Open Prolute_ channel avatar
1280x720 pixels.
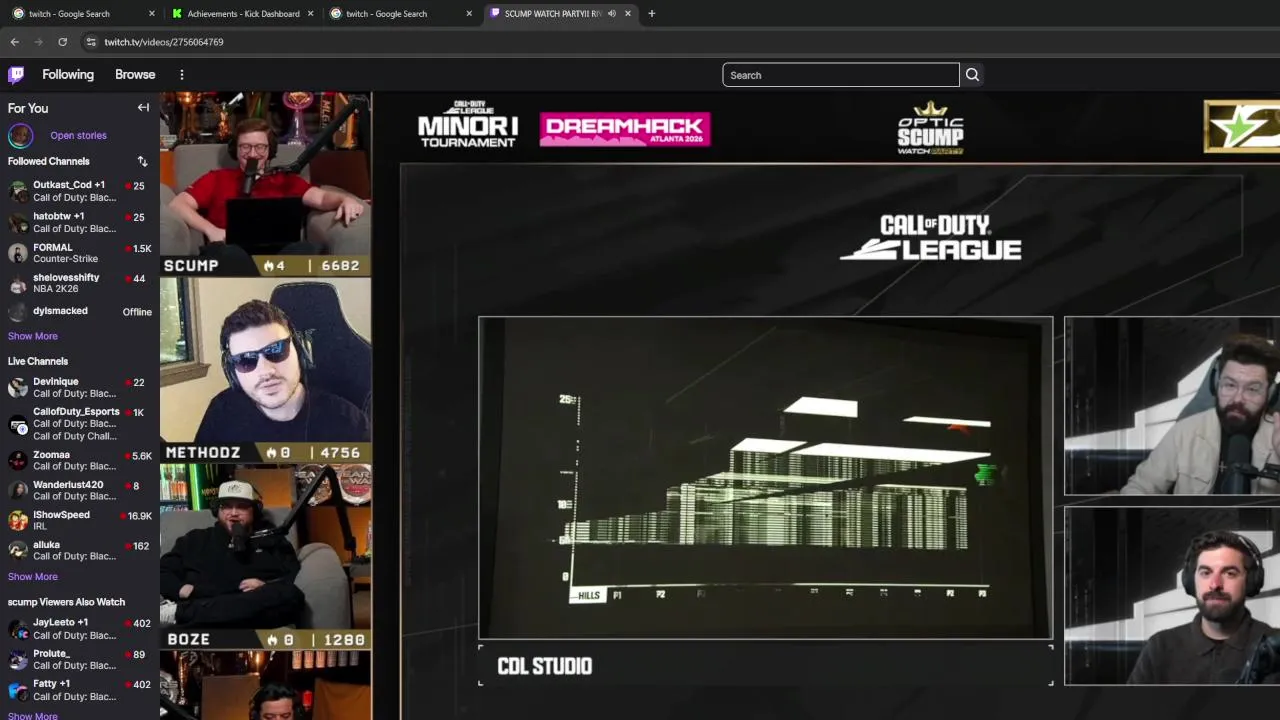point(18,659)
